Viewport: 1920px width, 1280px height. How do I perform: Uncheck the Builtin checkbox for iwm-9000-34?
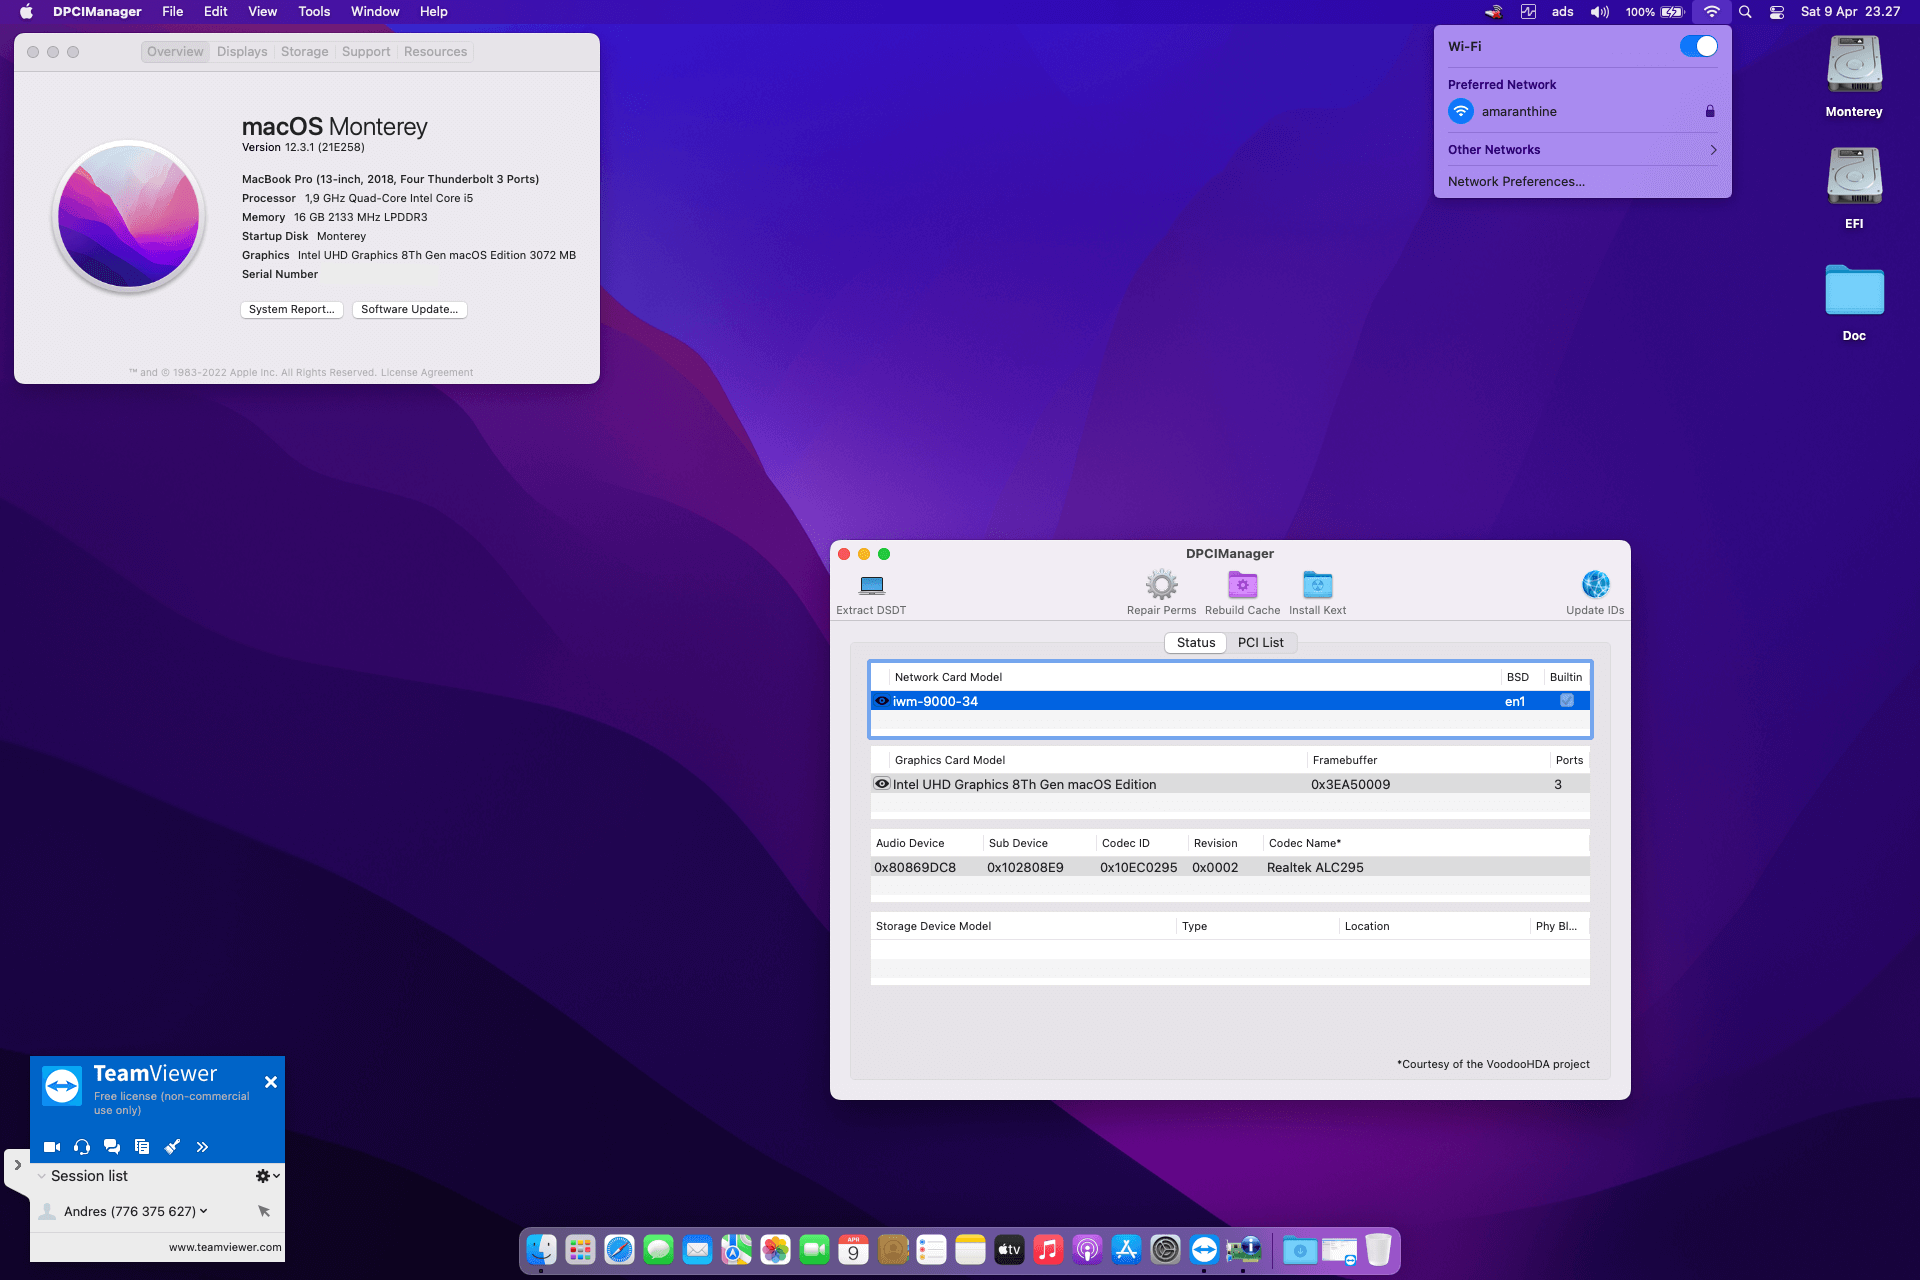coord(1567,701)
